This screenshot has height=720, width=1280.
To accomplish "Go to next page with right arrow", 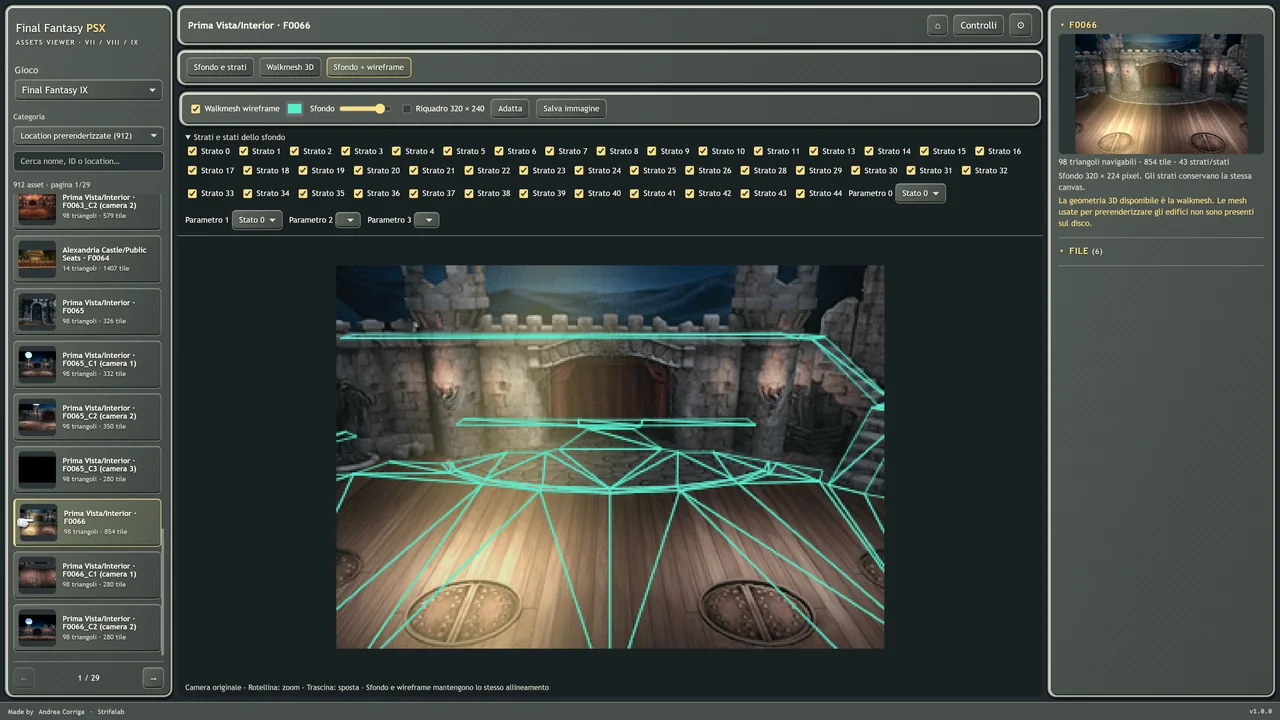I will (x=153, y=678).
